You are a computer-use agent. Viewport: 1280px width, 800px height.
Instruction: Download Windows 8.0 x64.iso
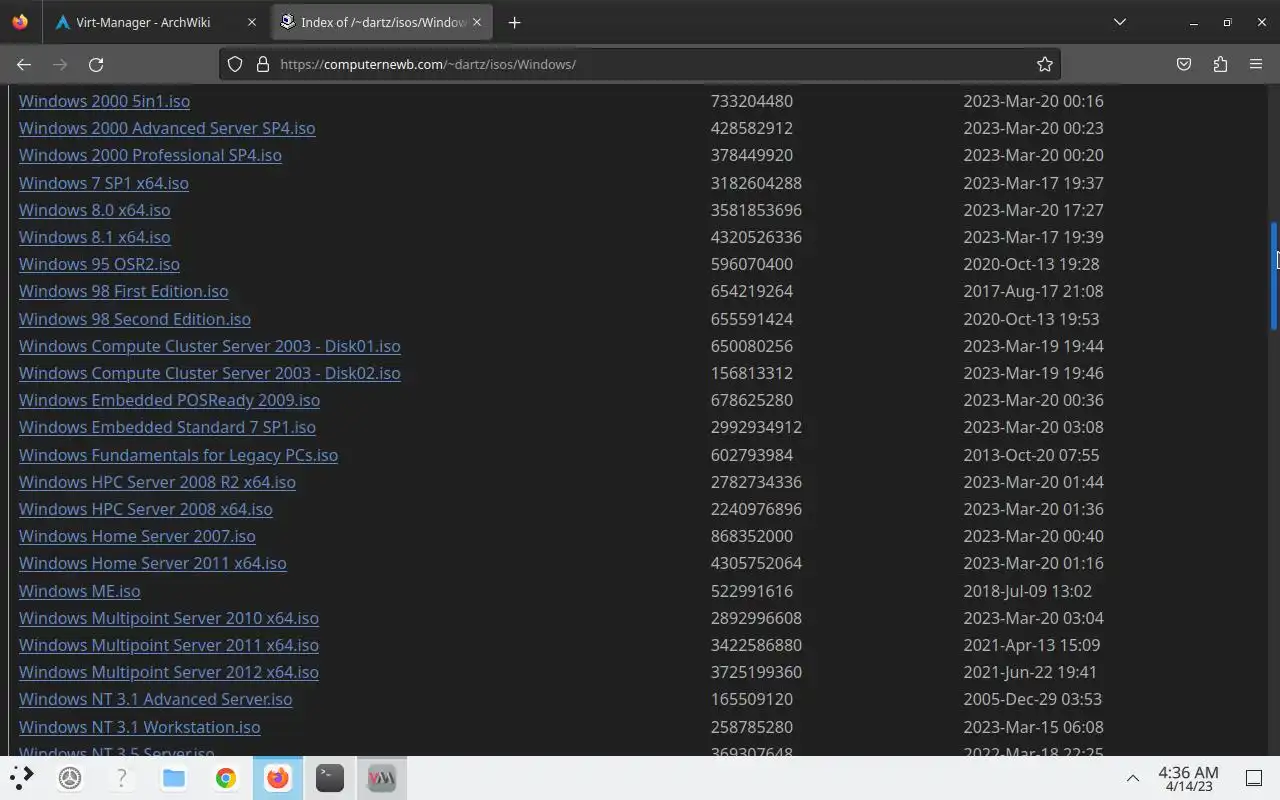[95, 210]
